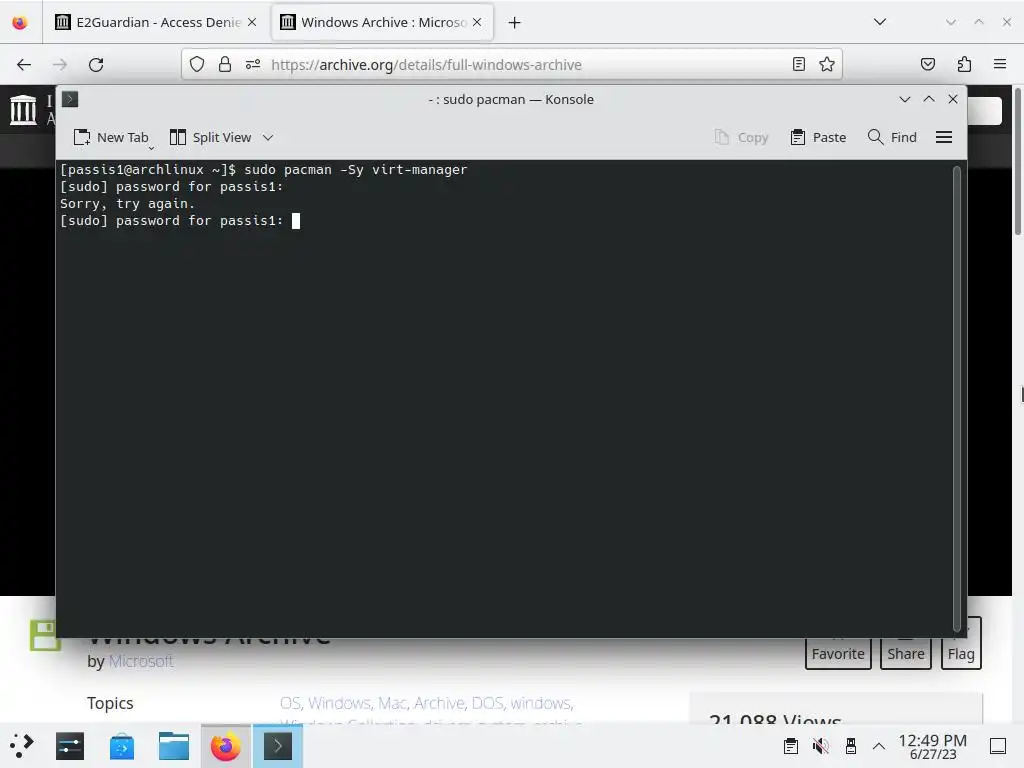Screen dimensions: 1024x768
Task: Open new tab in Konsole
Action: [110, 138]
